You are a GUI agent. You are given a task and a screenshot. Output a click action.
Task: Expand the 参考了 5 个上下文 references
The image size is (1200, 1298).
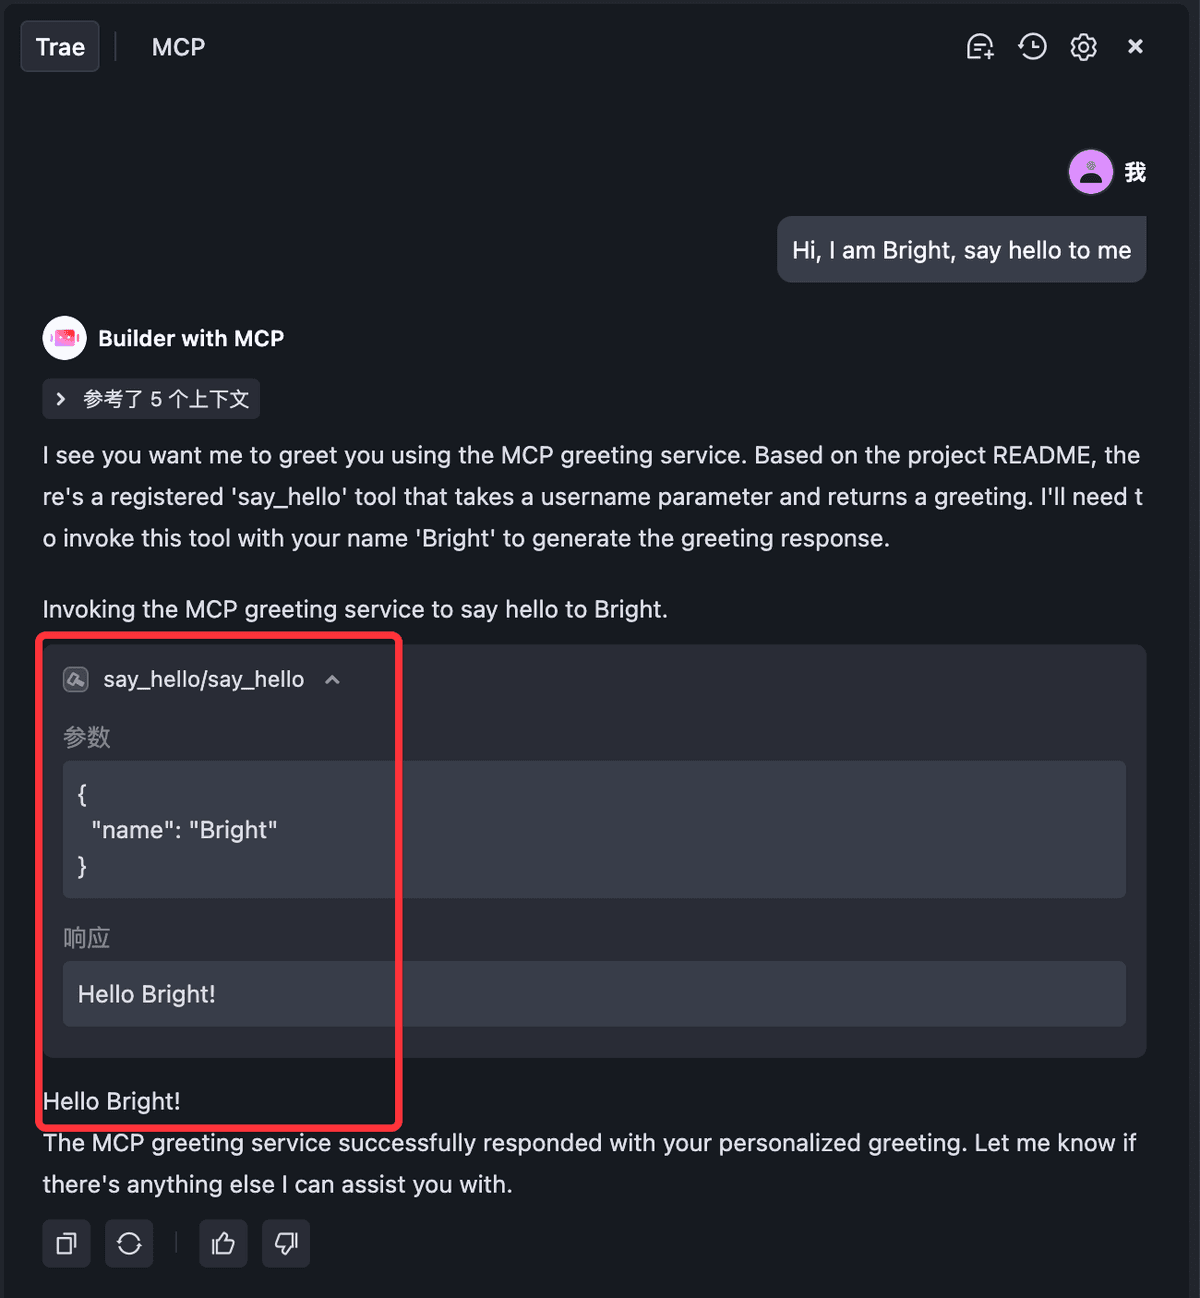point(151,399)
